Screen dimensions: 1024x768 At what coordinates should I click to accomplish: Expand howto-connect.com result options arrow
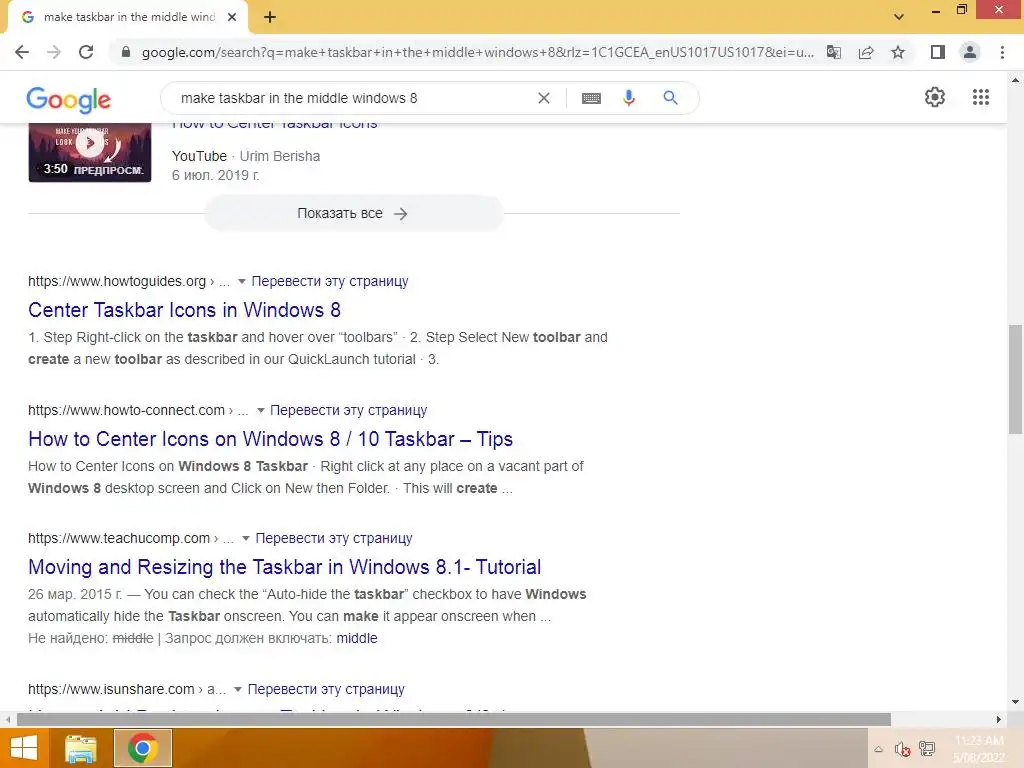[261, 410]
